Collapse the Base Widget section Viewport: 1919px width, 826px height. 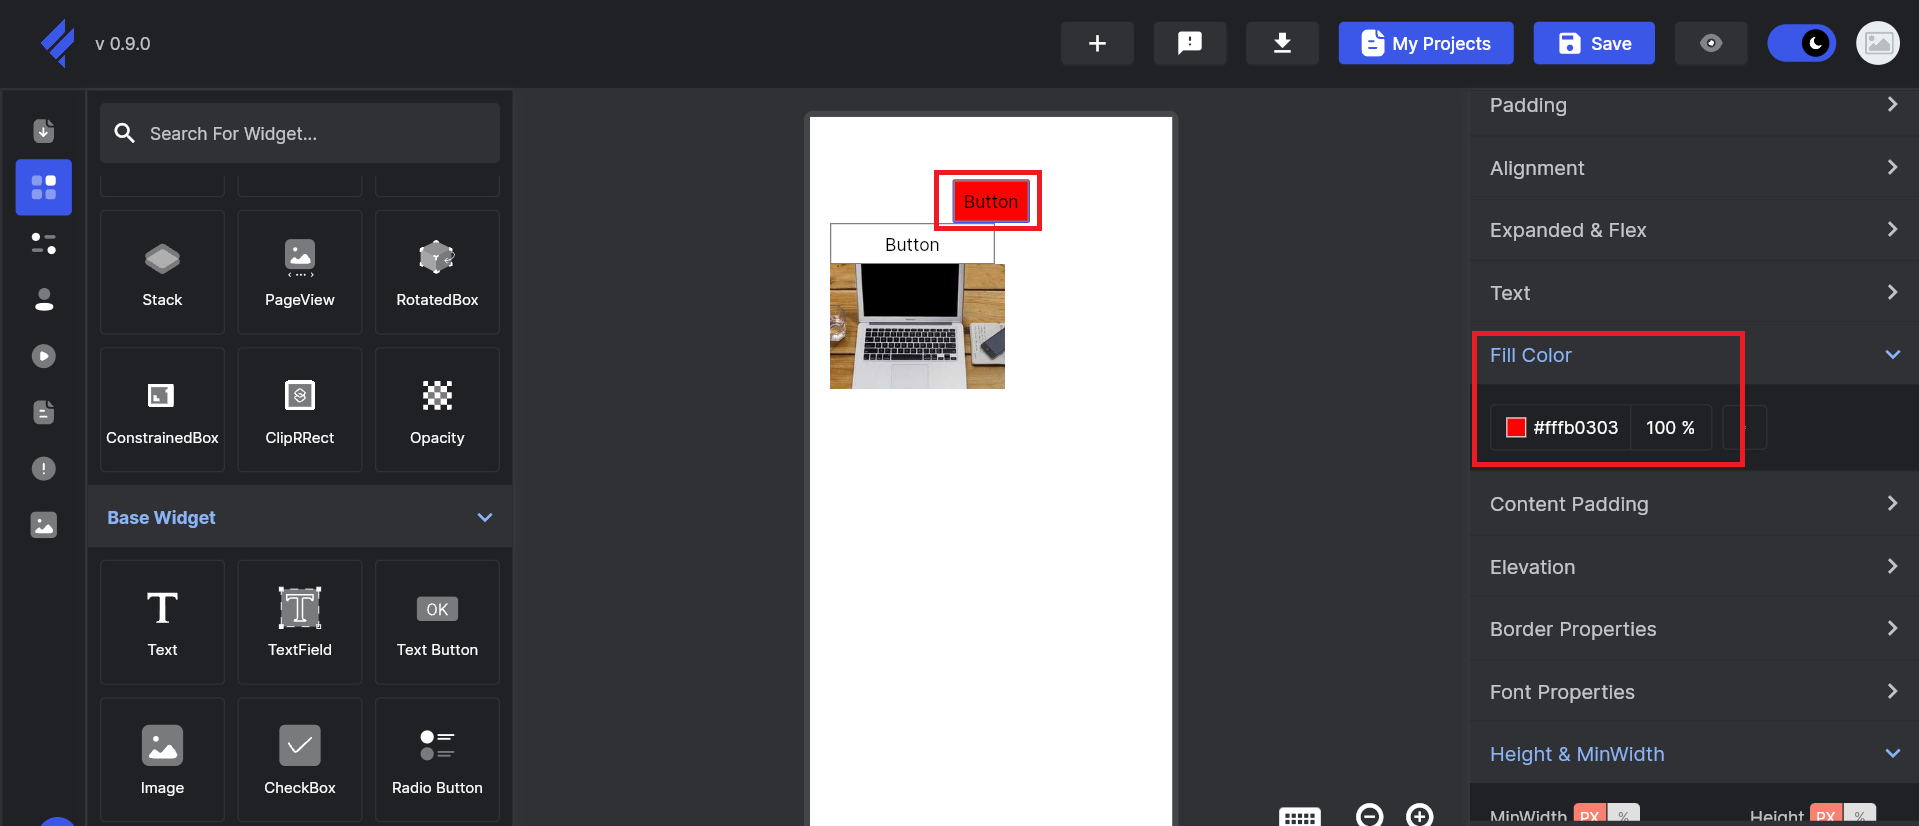485,517
